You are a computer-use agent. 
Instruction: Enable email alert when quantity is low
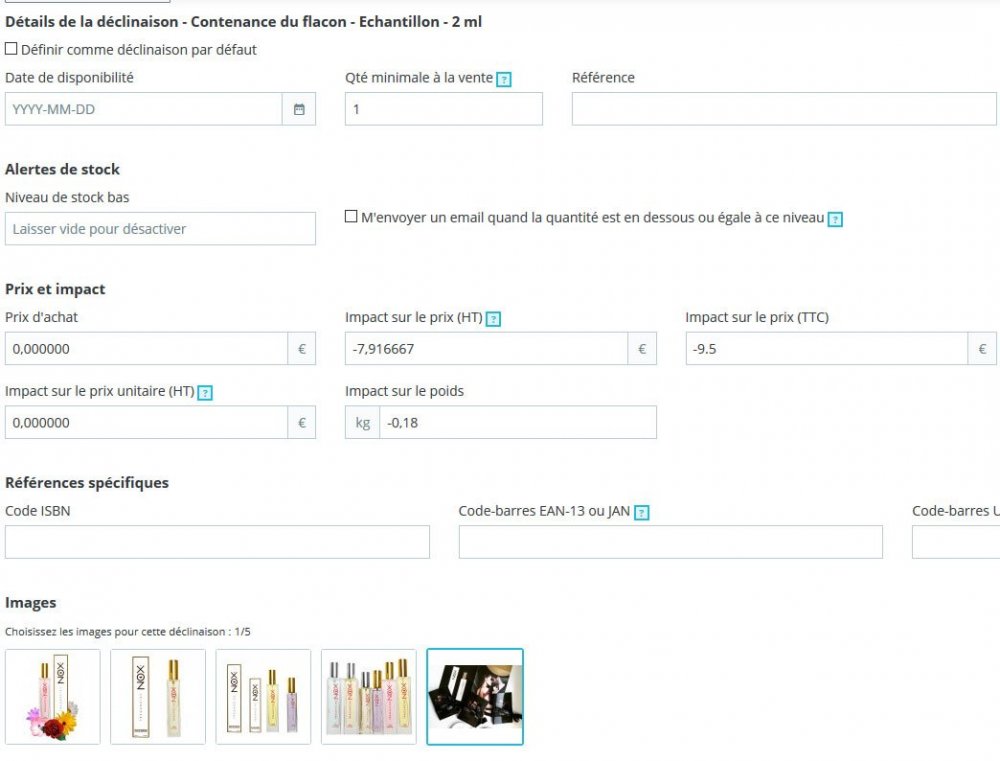pyautogui.click(x=351, y=216)
